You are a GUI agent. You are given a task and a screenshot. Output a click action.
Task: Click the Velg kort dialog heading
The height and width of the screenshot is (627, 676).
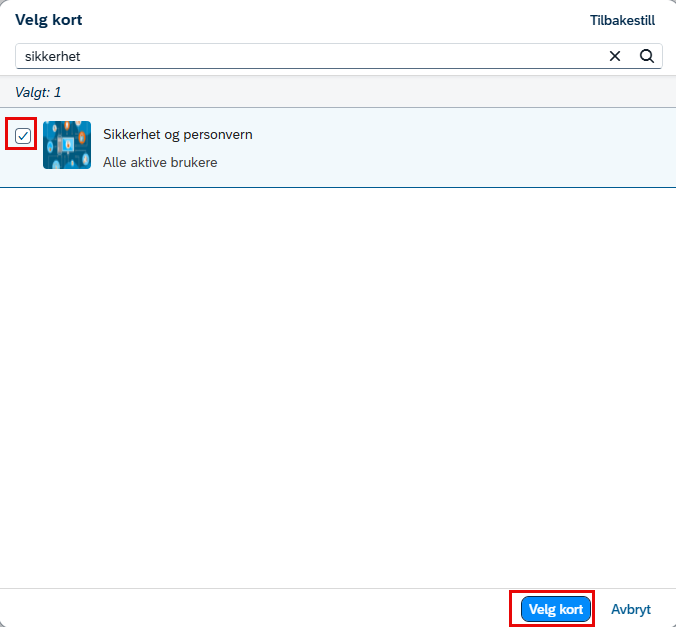click(x=48, y=20)
